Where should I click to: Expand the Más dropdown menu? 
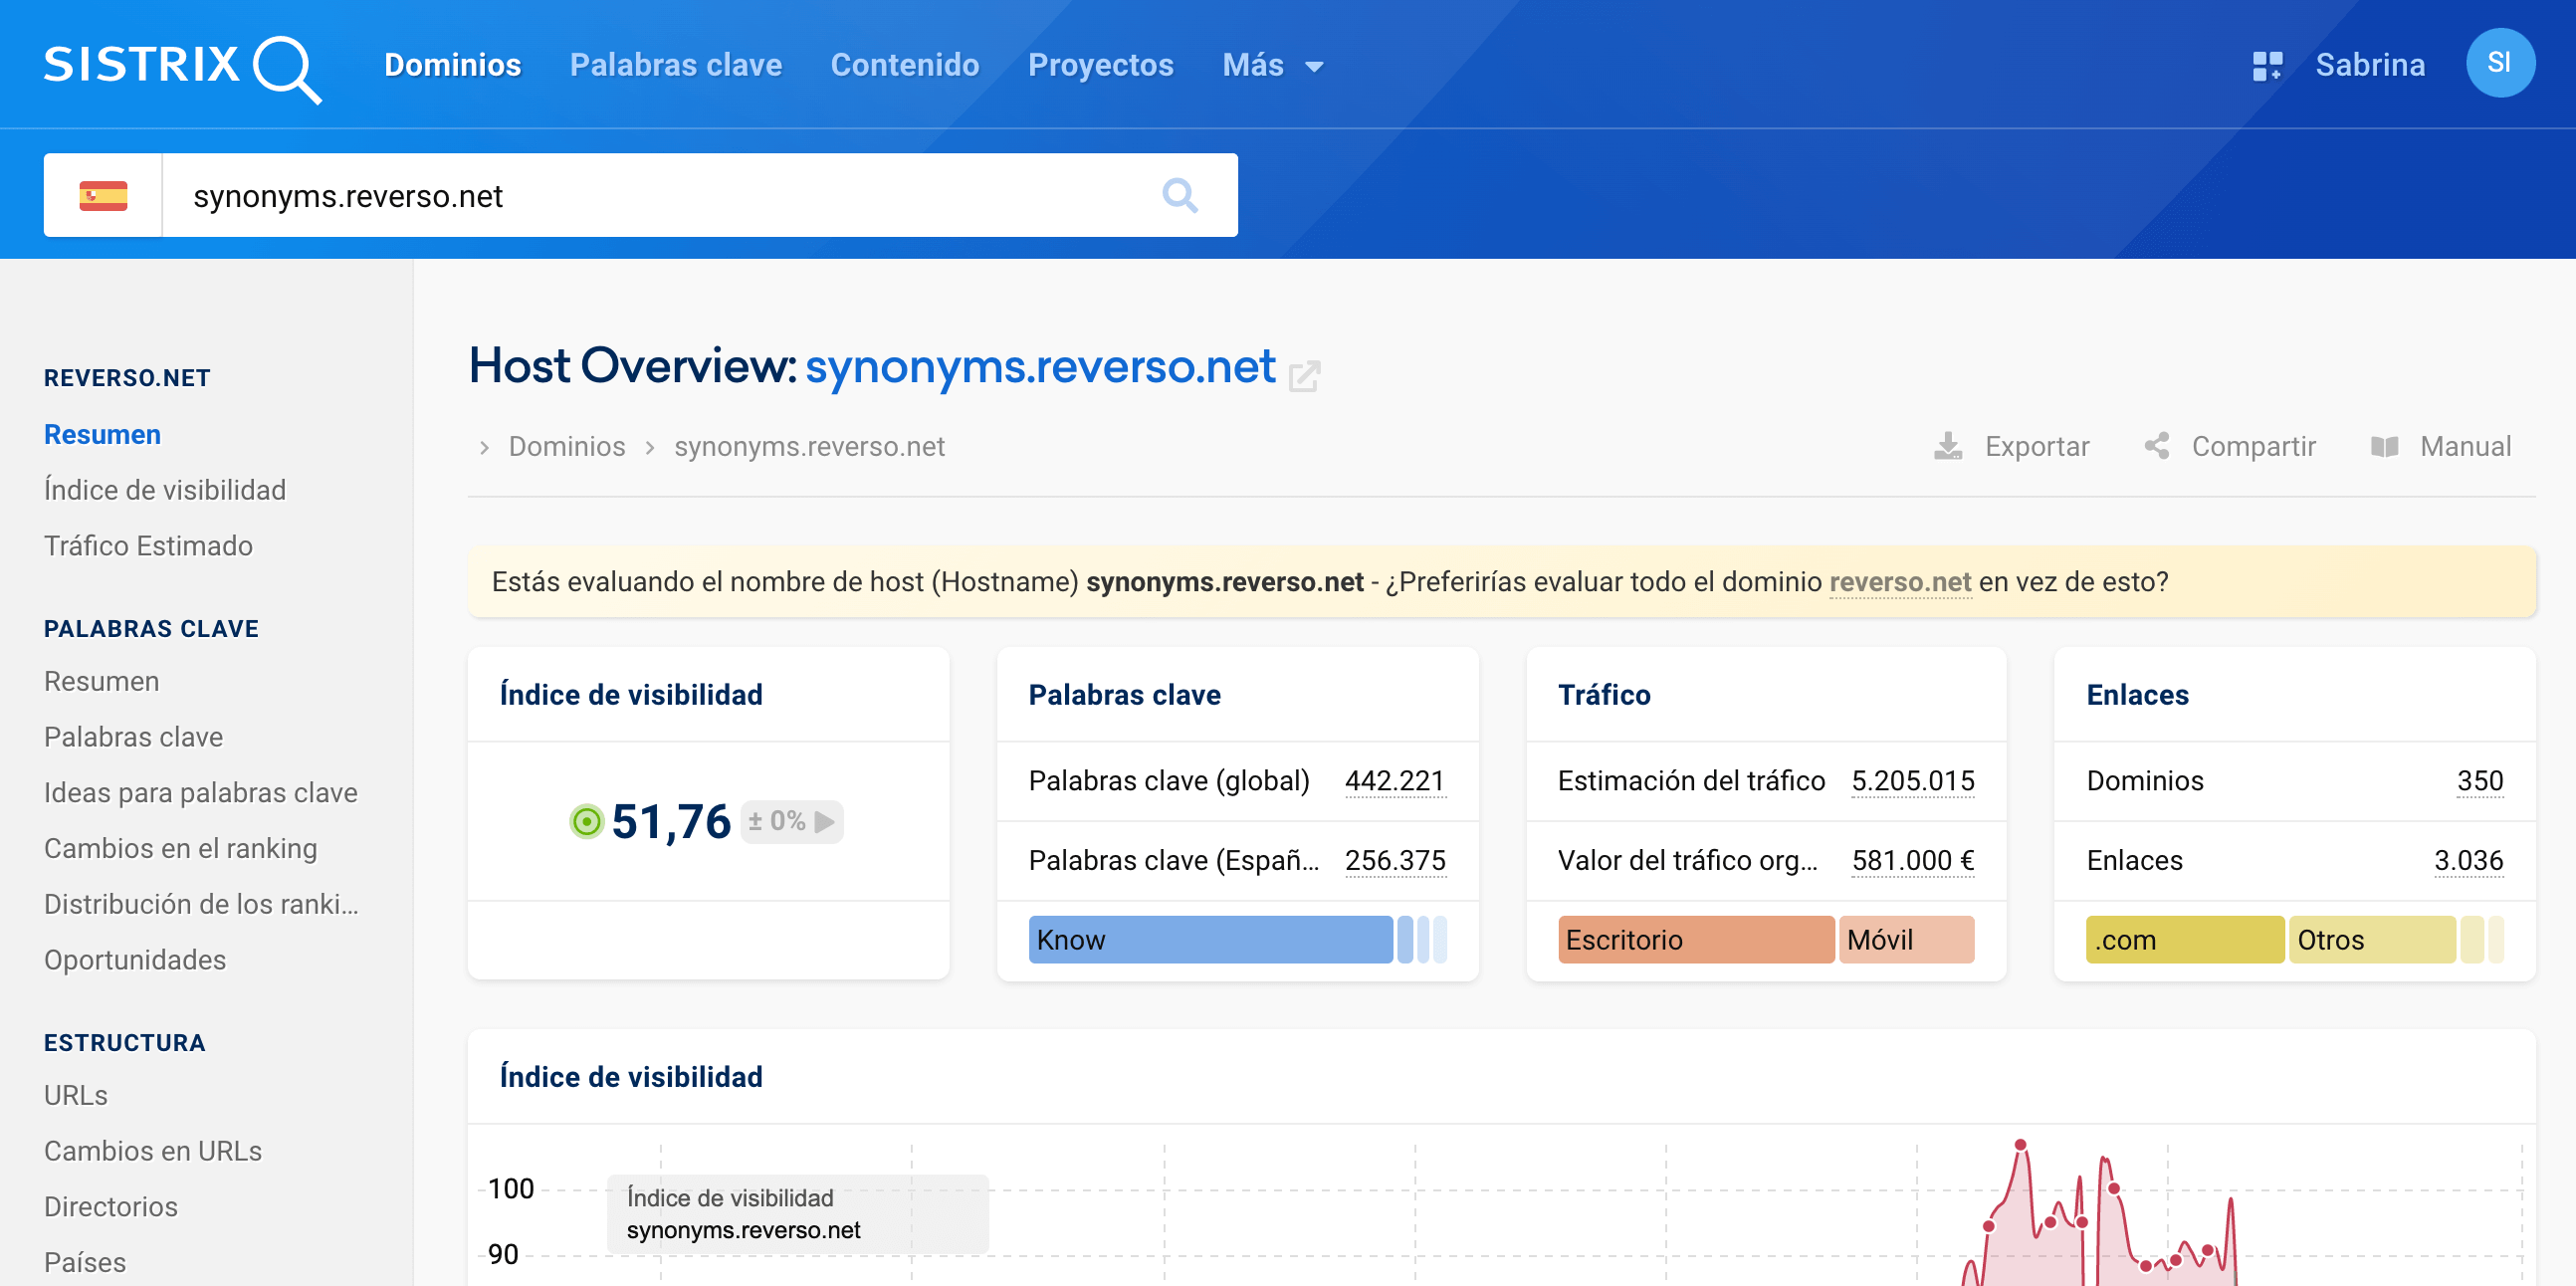(1272, 66)
